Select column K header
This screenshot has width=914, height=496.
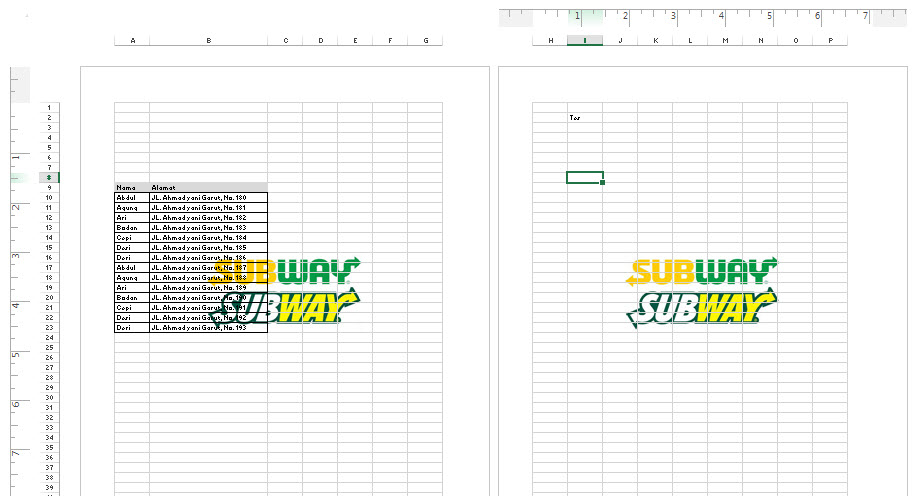click(655, 41)
